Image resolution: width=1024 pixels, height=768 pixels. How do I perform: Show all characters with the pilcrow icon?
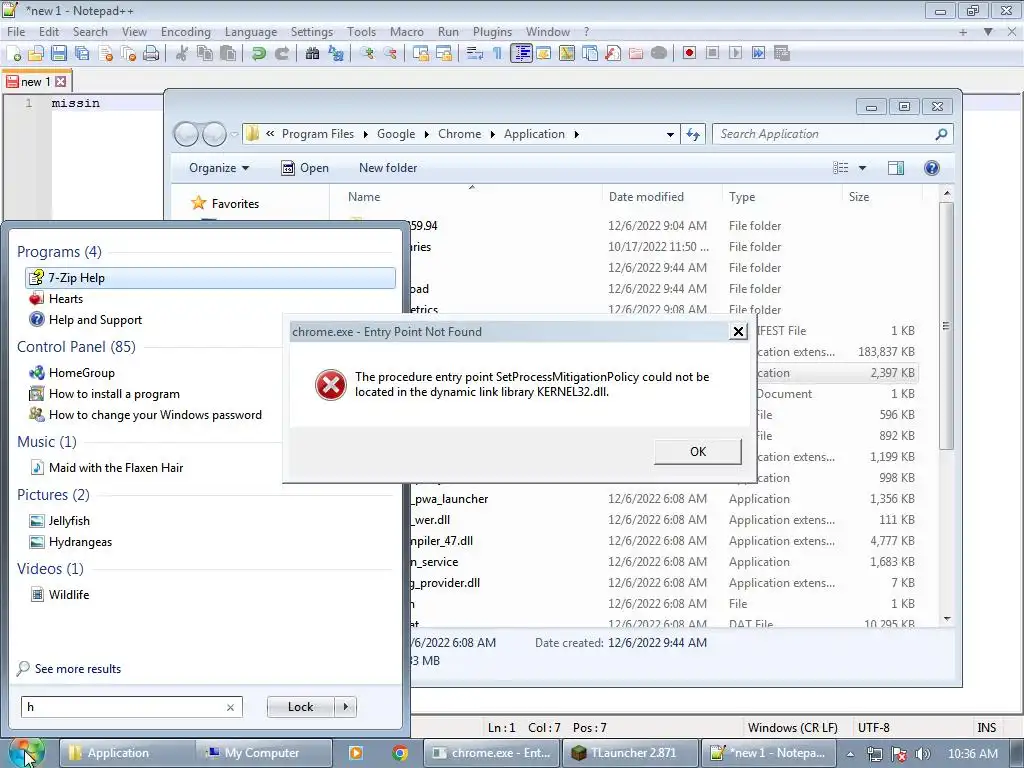(497, 54)
